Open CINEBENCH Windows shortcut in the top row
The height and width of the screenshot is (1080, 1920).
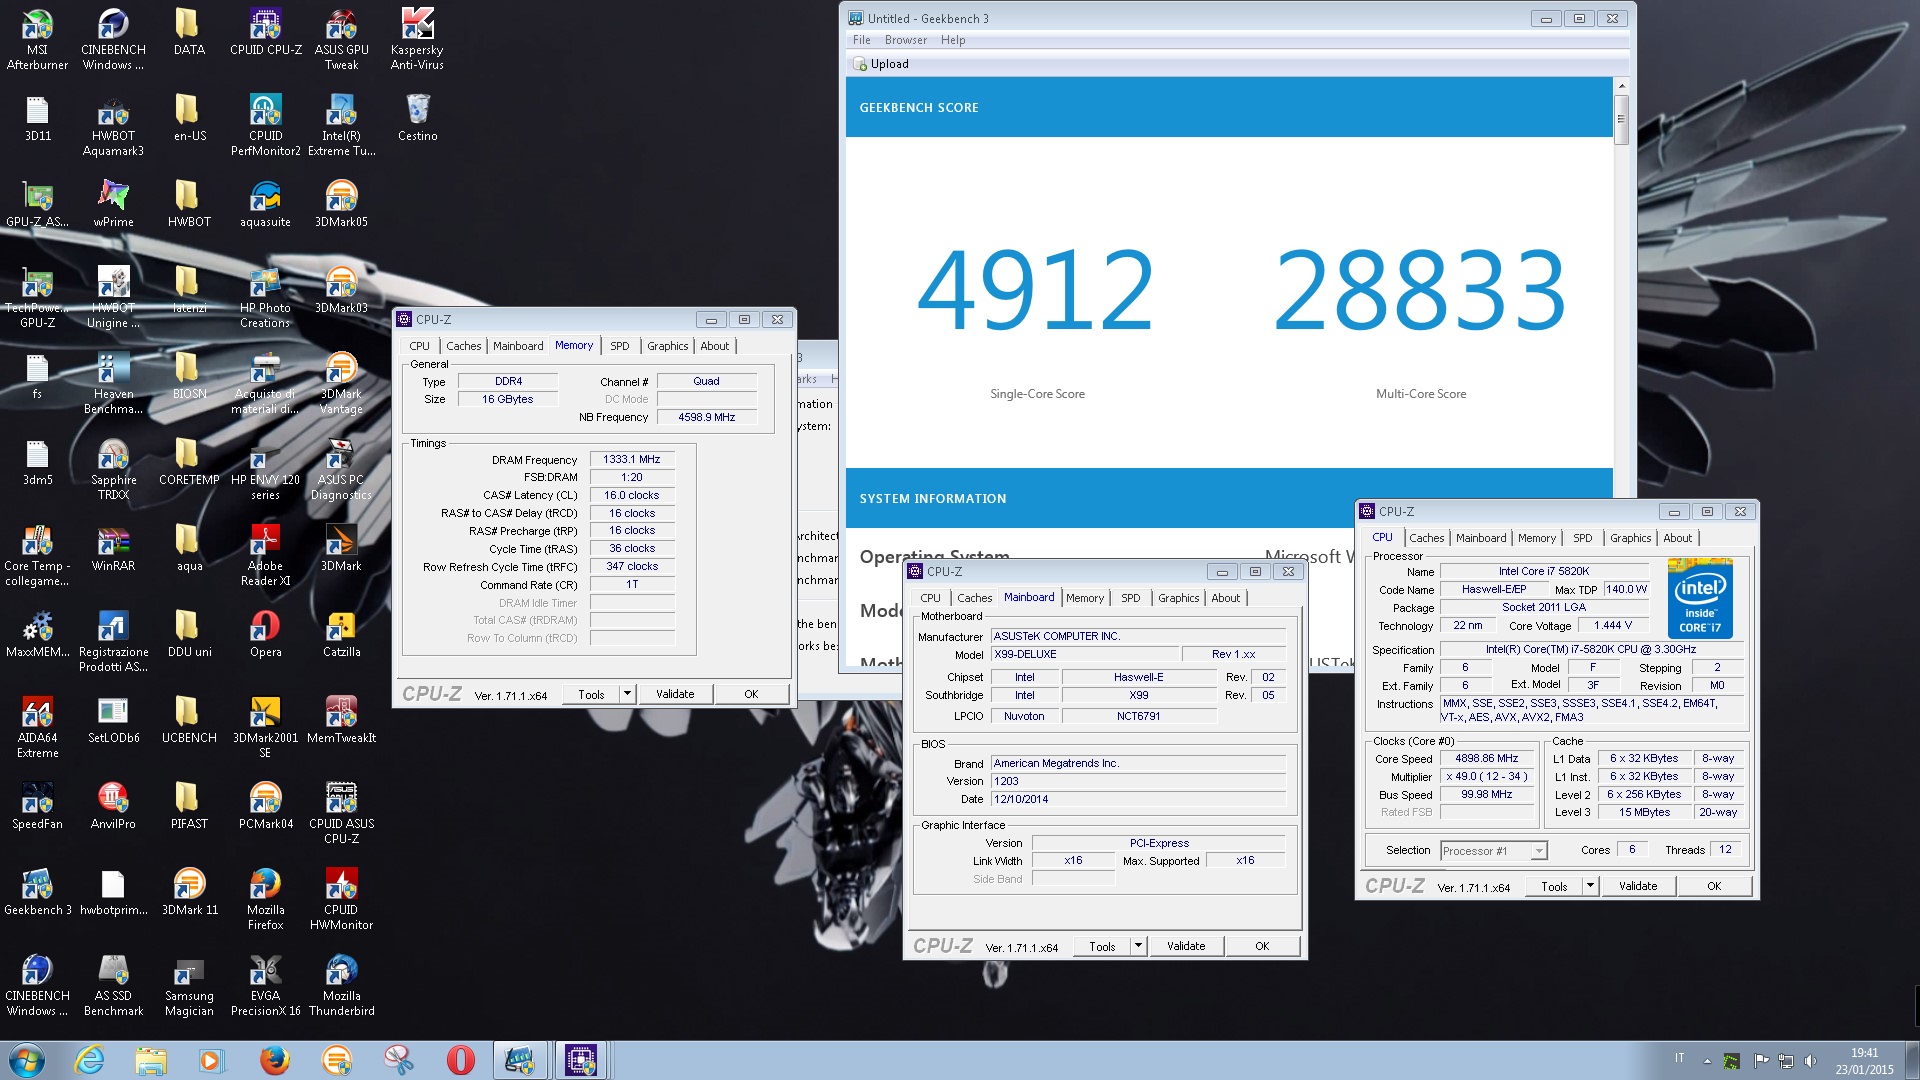click(x=113, y=39)
